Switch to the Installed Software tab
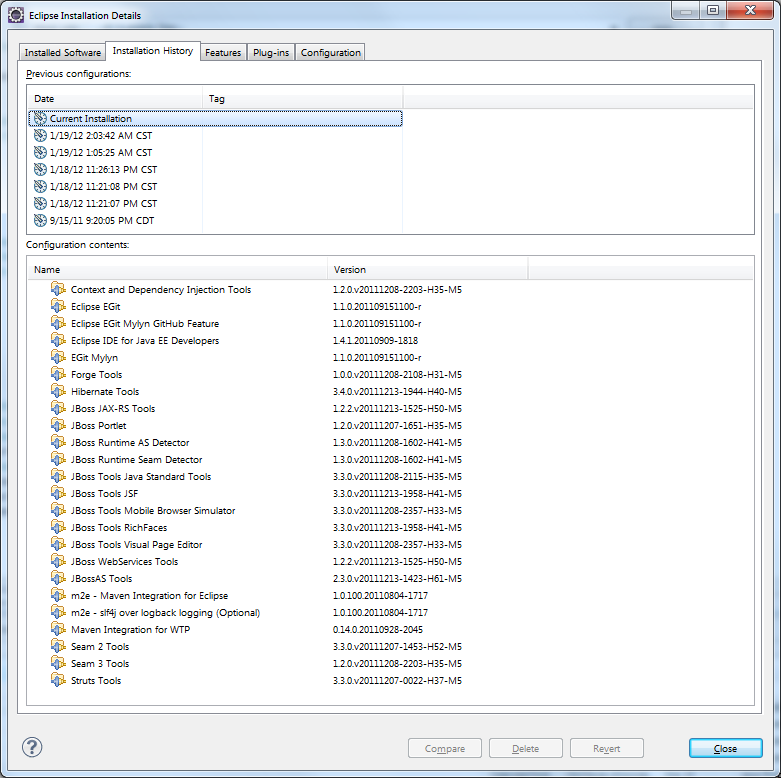The width and height of the screenshot is (781, 778). click(x=62, y=52)
